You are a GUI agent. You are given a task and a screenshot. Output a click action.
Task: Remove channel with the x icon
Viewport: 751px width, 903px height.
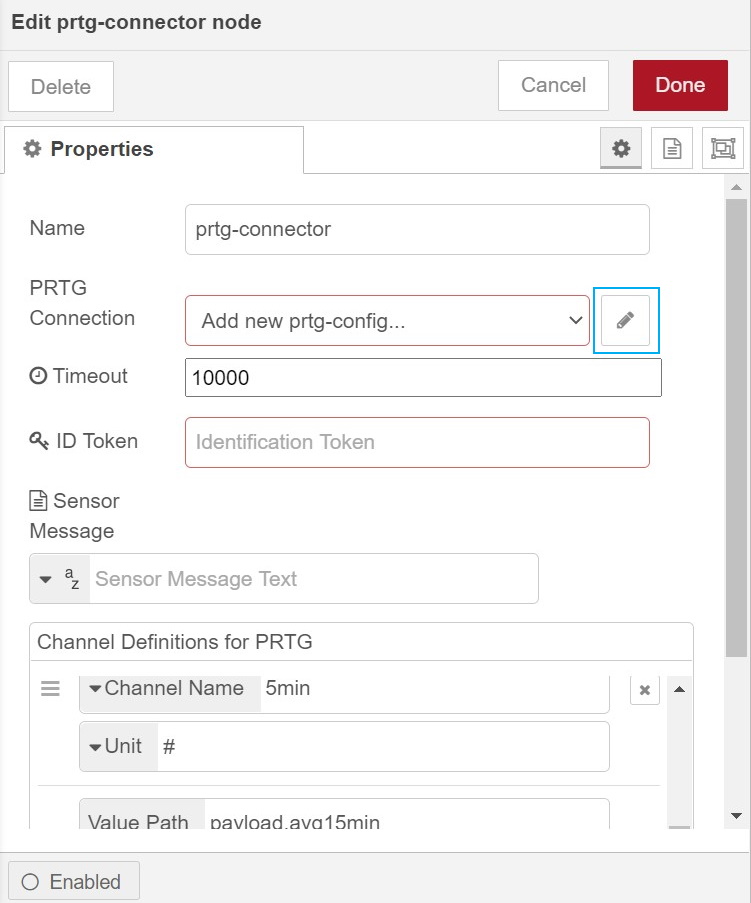click(645, 690)
